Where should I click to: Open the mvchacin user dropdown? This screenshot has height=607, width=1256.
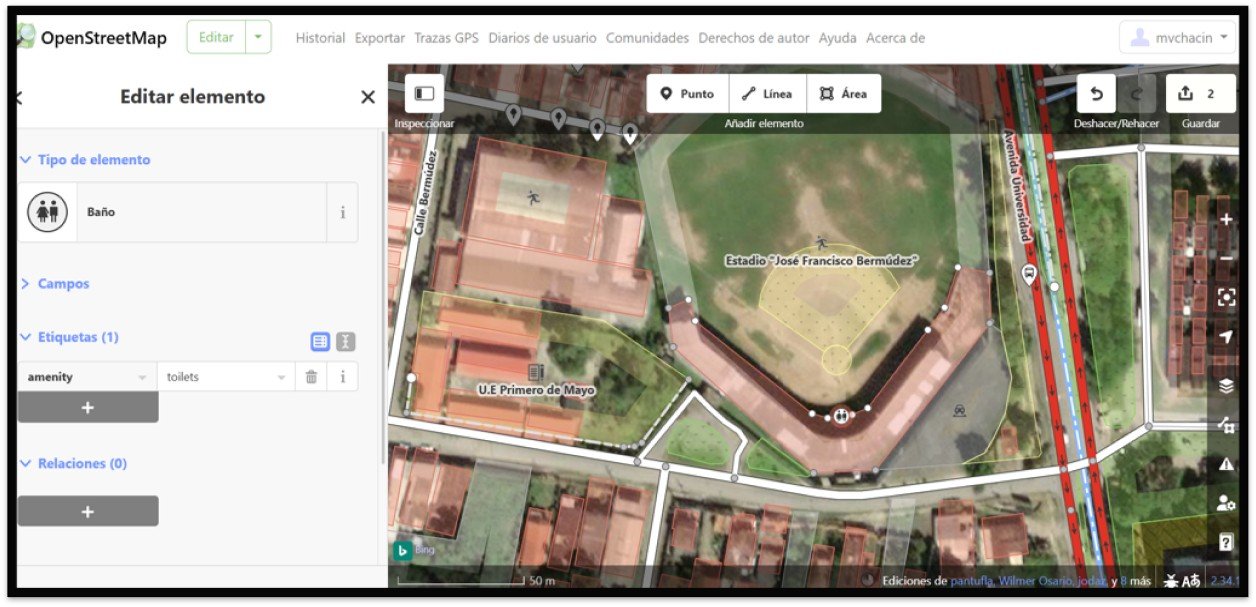coord(1178,38)
